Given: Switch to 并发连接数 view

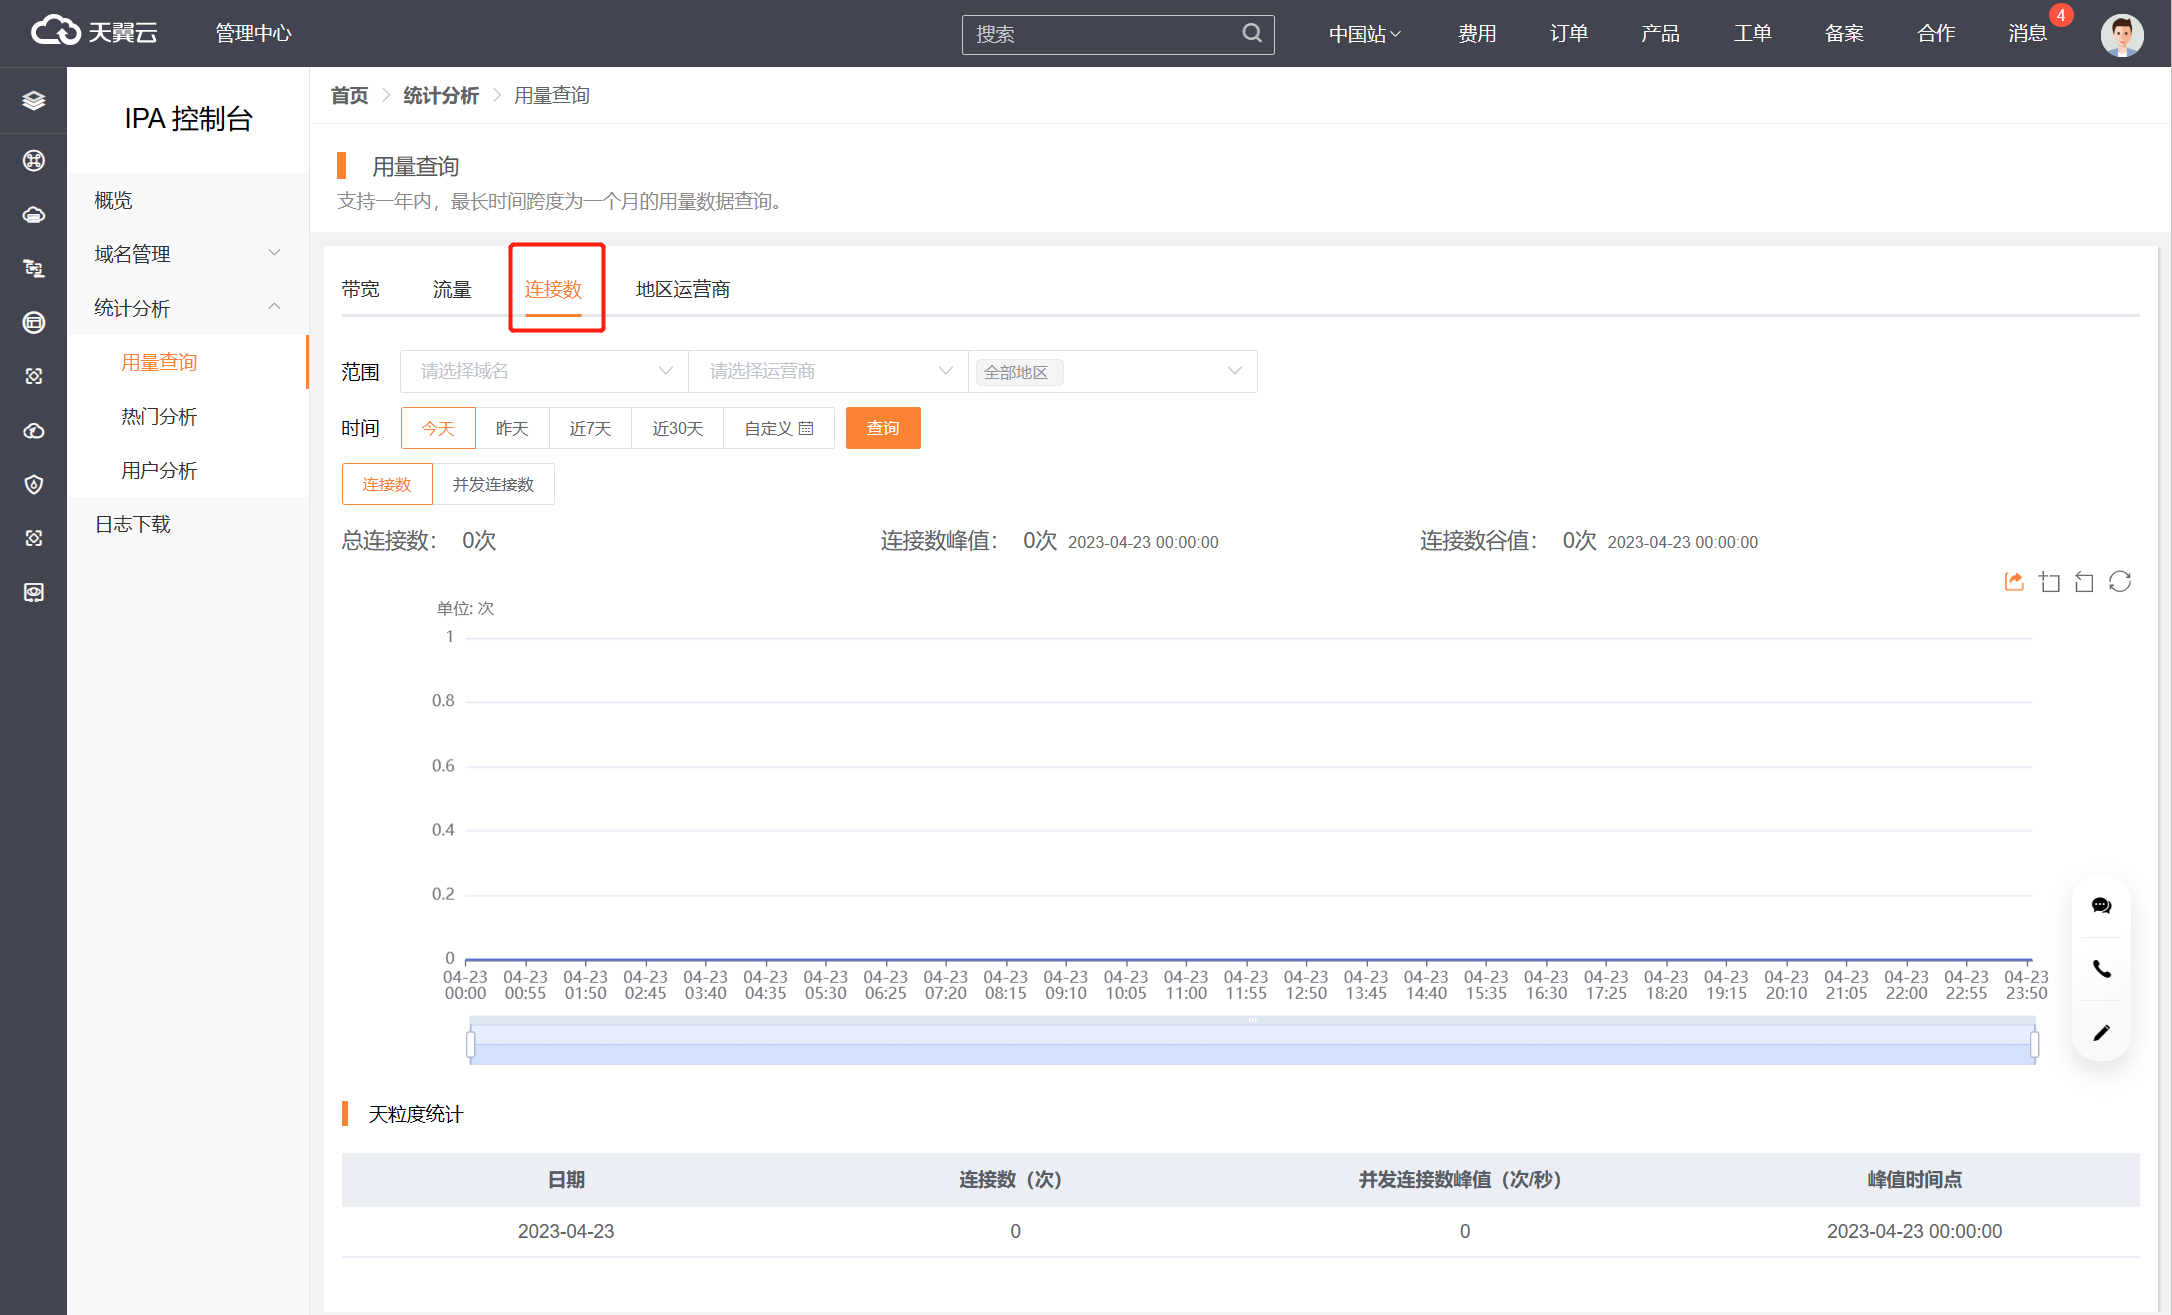Looking at the screenshot, I should click(x=493, y=485).
